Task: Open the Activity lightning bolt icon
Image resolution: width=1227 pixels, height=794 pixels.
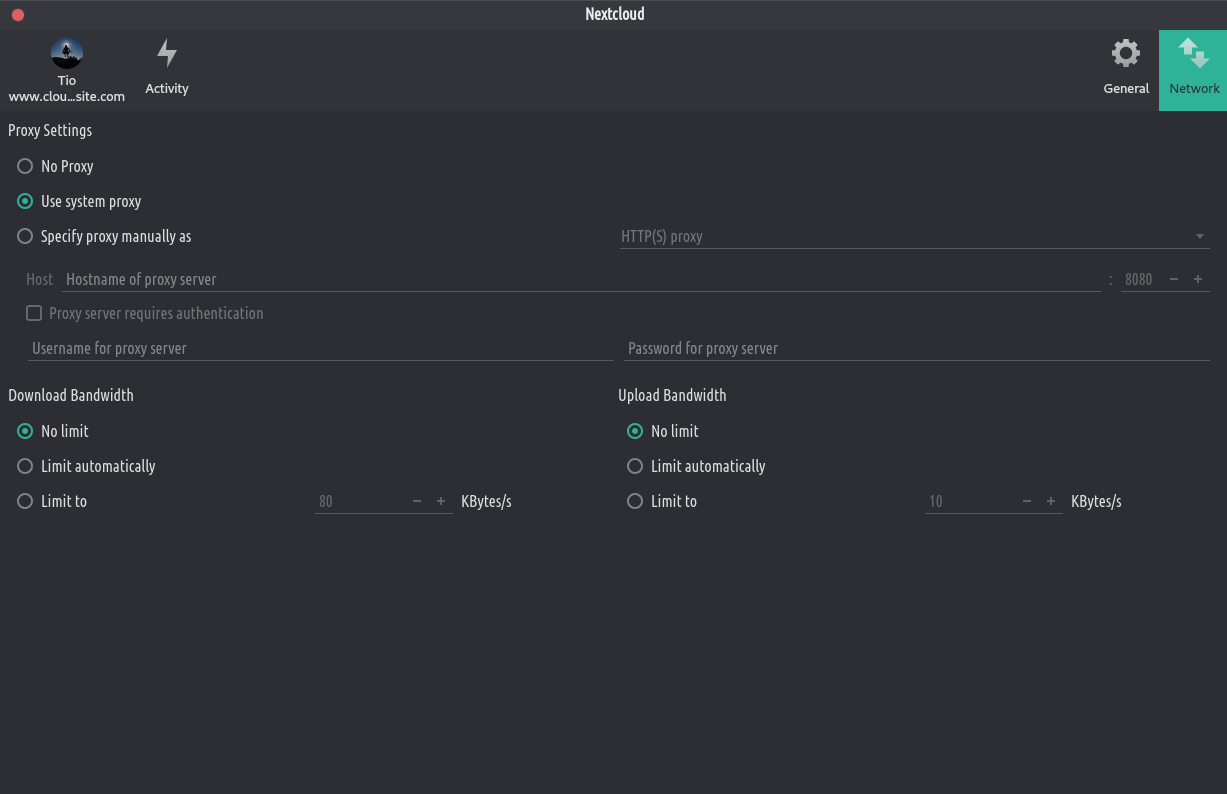Action: coord(167,54)
